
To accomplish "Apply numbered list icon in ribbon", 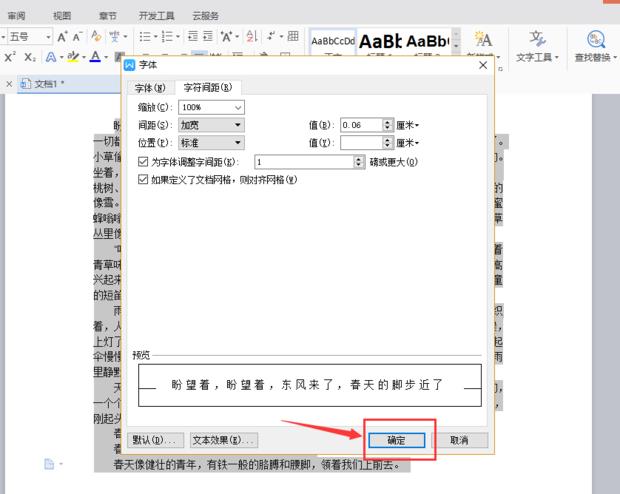I will tap(167, 37).
